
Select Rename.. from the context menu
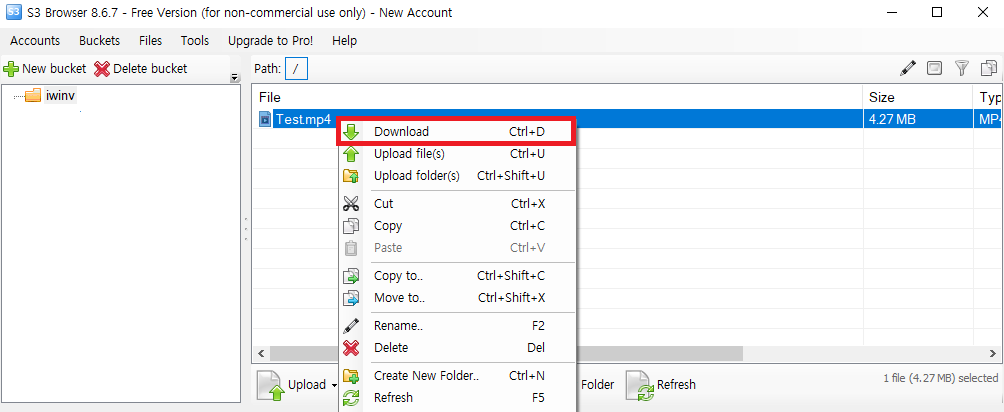click(x=457, y=325)
